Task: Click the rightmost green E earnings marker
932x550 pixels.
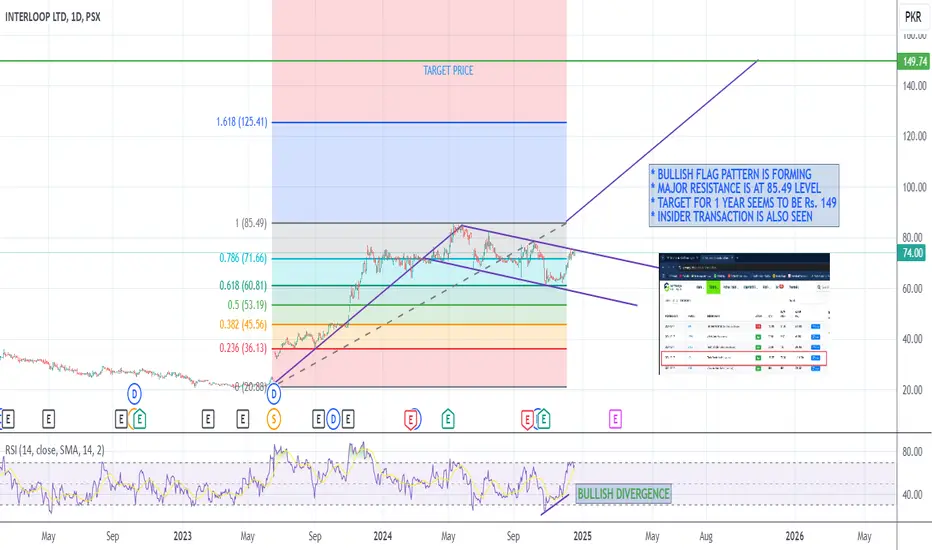Action: coord(543,419)
